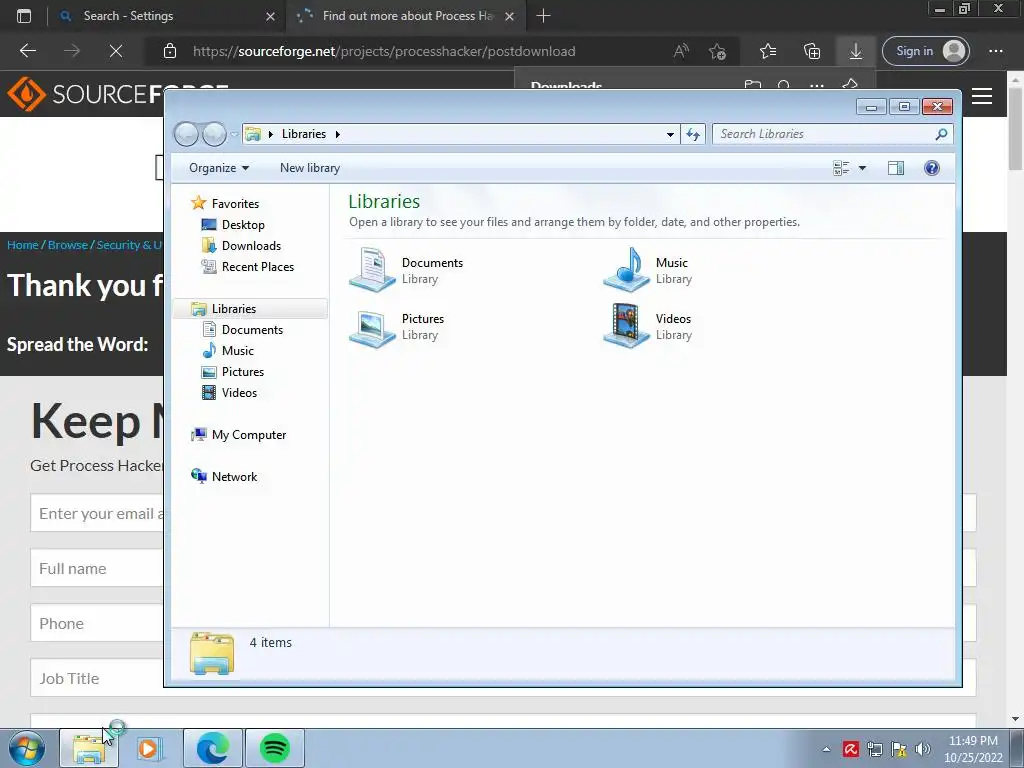Close the Process Hacker tab
Screen dimensions: 1024x768
click(x=509, y=16)
